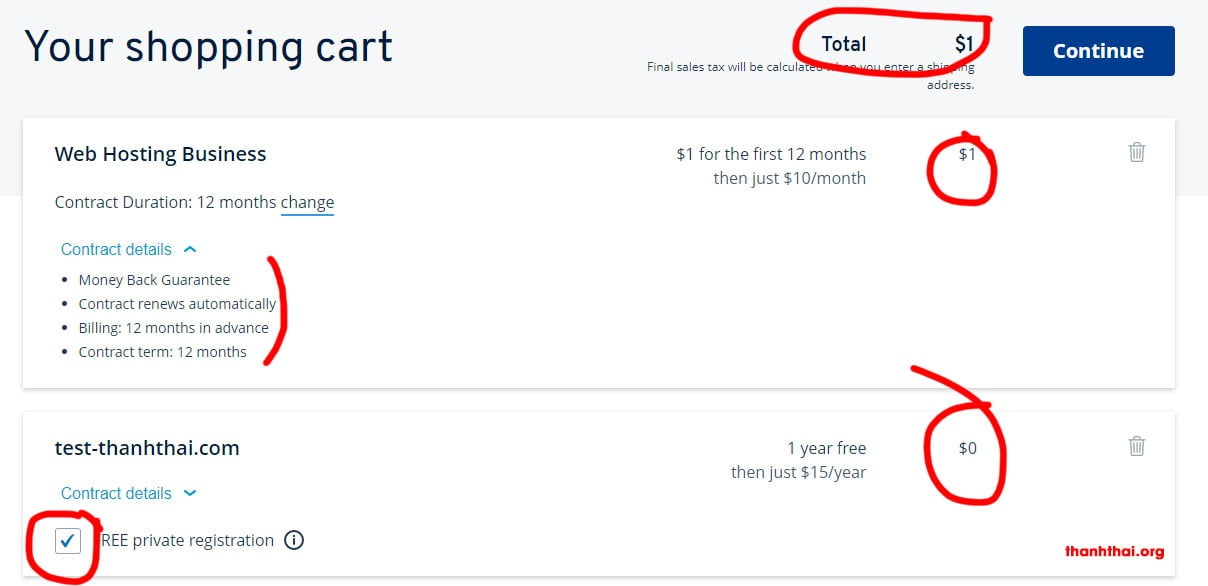
Task: Click the test-thanhthai.com domain name
Action: 147,448
